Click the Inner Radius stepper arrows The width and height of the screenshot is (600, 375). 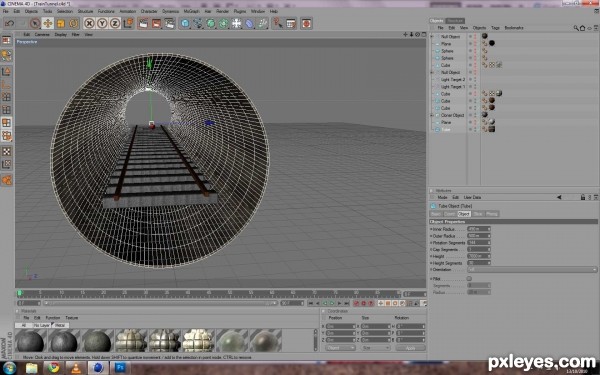[x=489, y=229]
